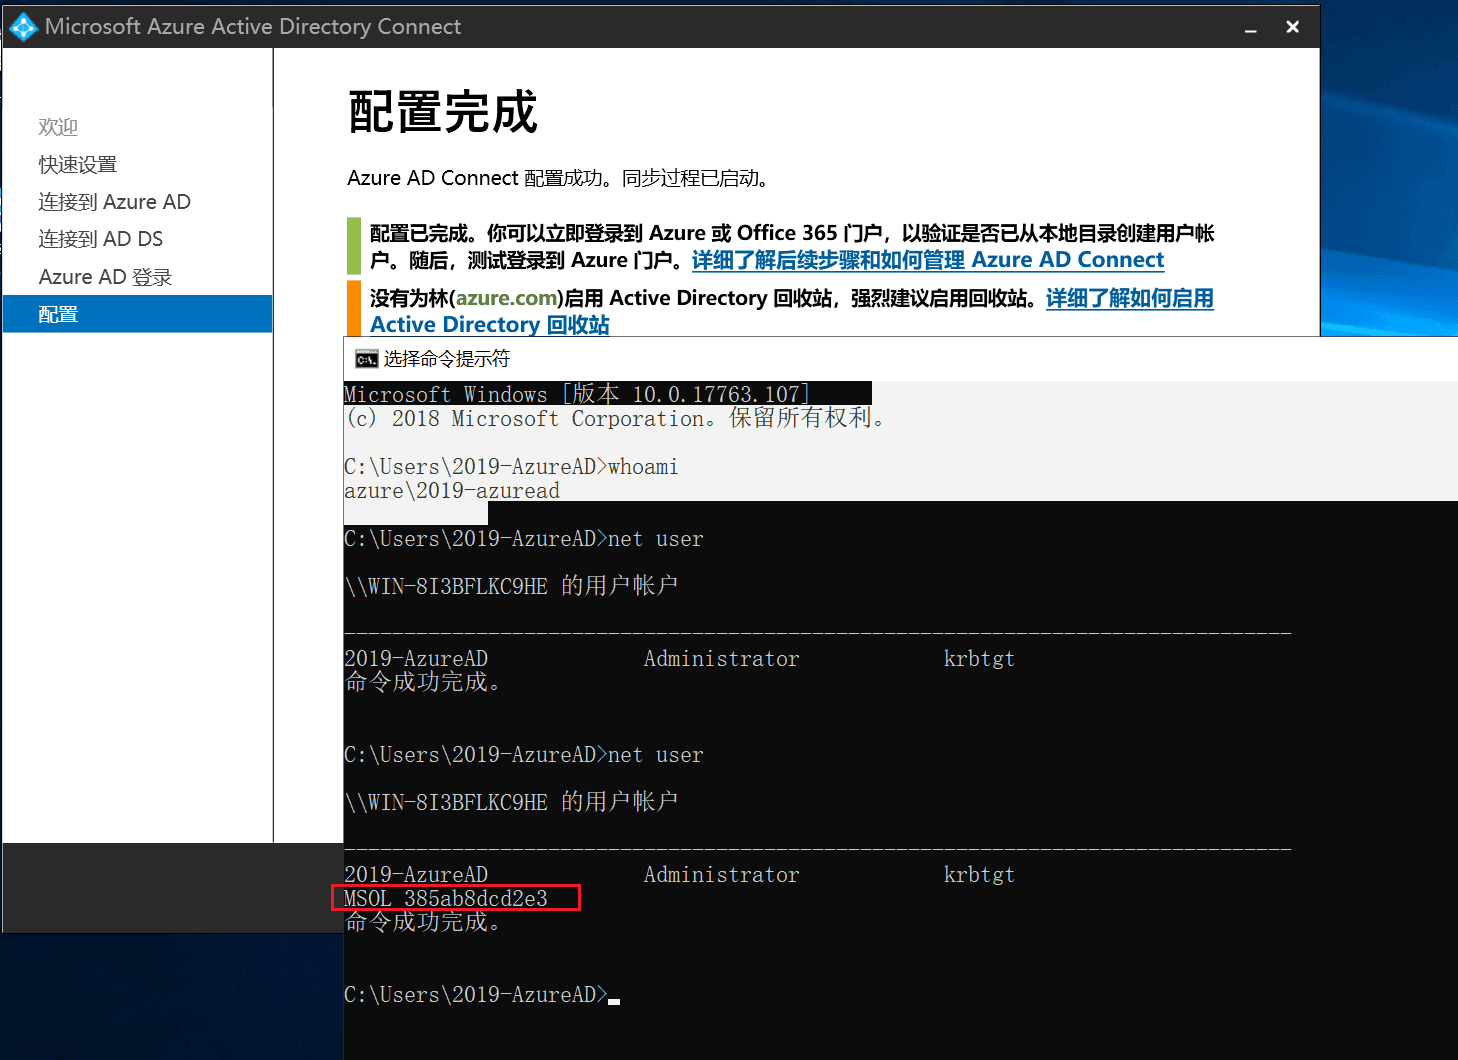Viewport: 1458px width, 1060px height.
Task: Open the Active Directory 回收站 help link
Action: [x=489, y=325]
